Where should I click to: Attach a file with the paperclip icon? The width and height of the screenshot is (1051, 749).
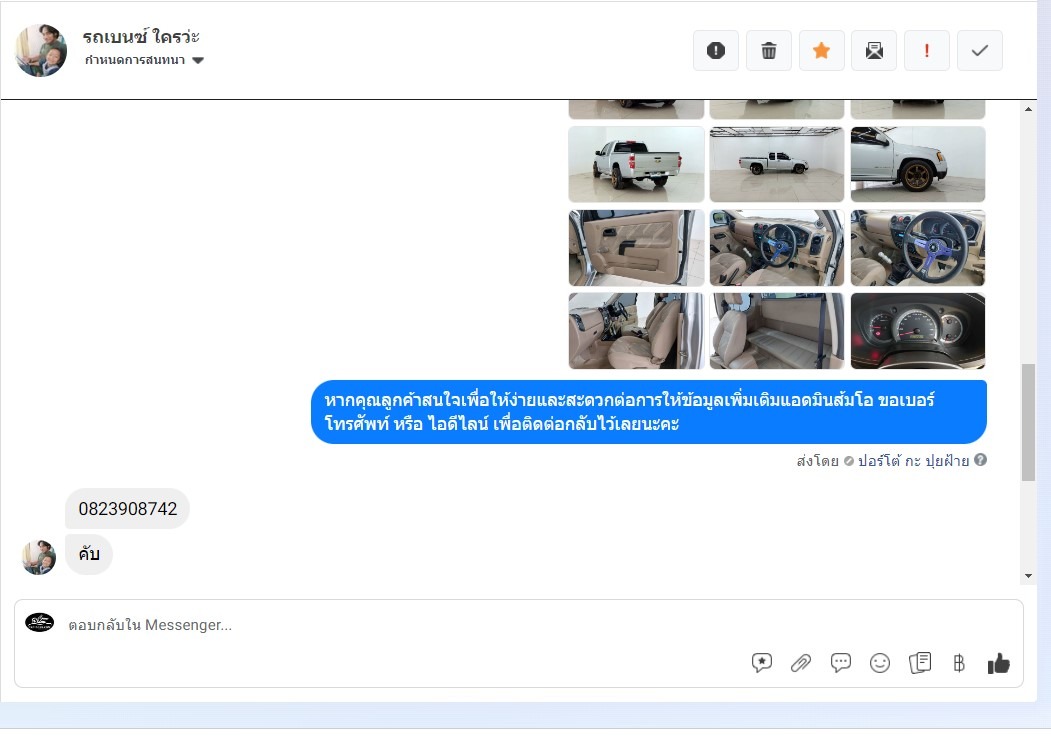801,663
